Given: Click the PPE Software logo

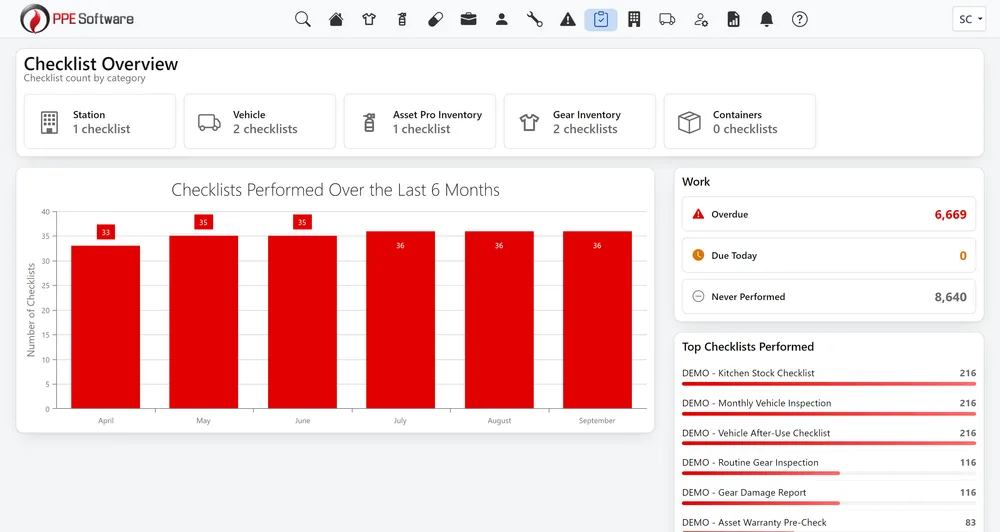Looking at the screenshot, I should click(x=77, y=19).
